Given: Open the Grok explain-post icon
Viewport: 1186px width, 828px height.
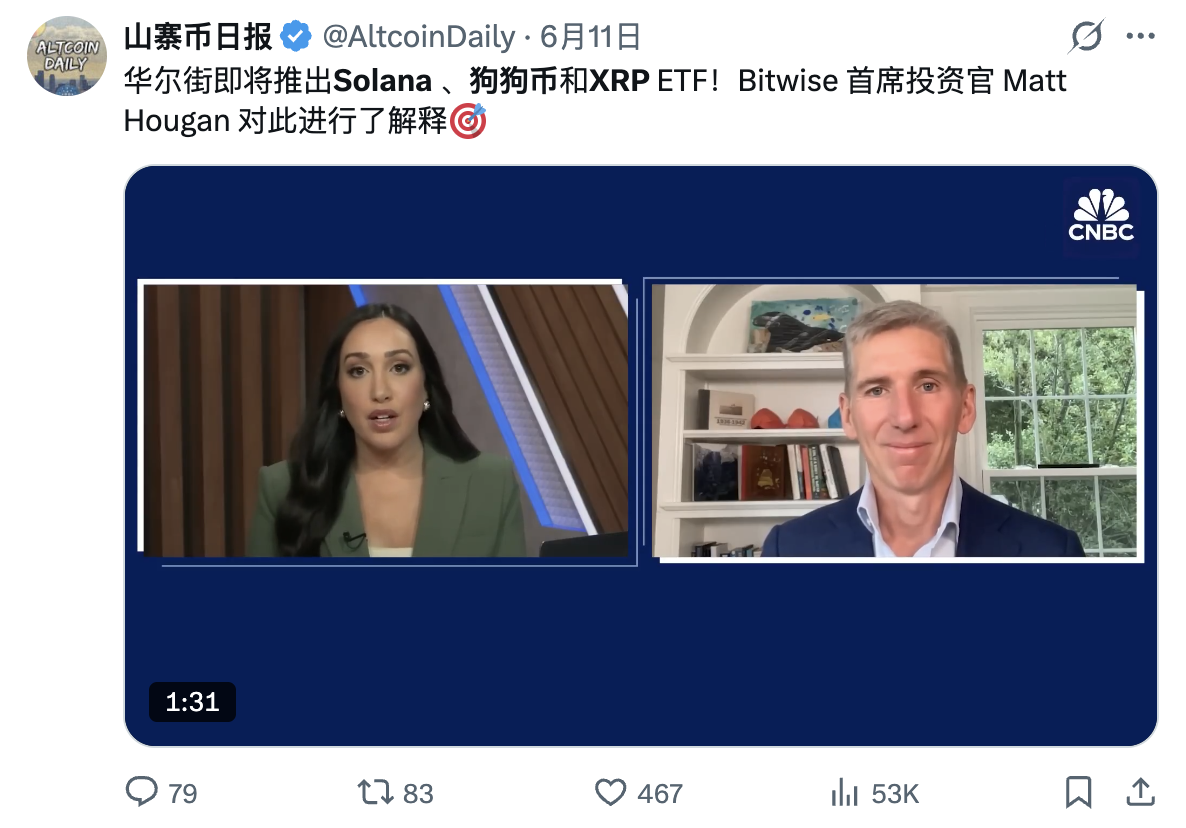Looking at the screenshot, I should tap(1086, 36).
